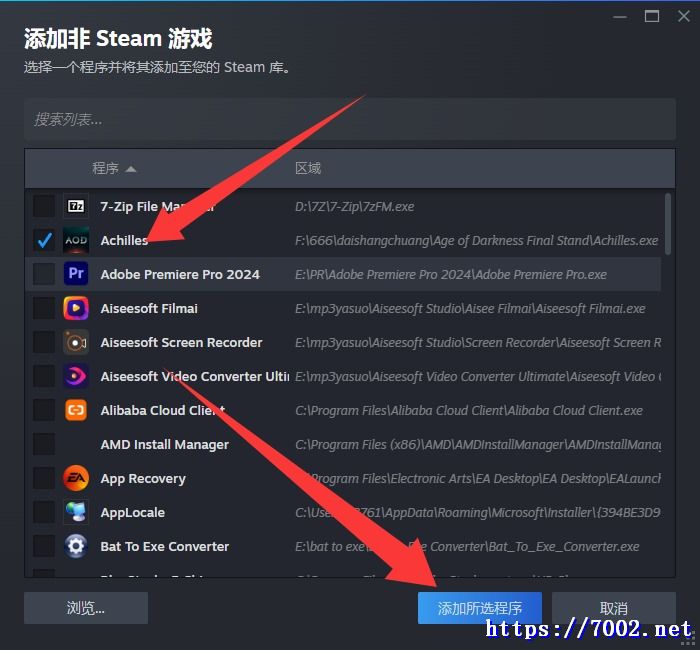Click the D:\7Z\7-Zip\7zFM.exe path

tap(354, 206)
